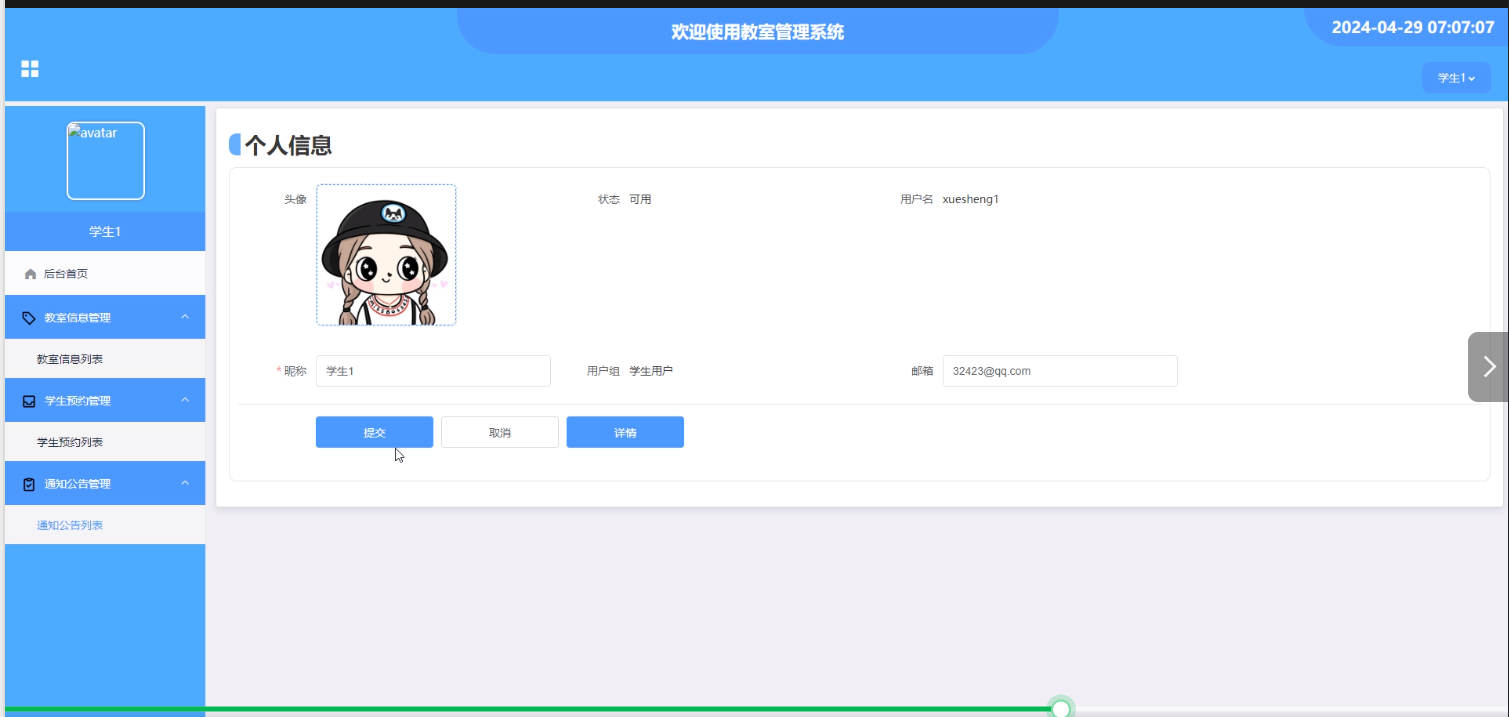The height and width of the screenshot is (717, 1509).
Task: Collapse the 学生预约管理 menu chevron
Action: (x=185, y=400)
